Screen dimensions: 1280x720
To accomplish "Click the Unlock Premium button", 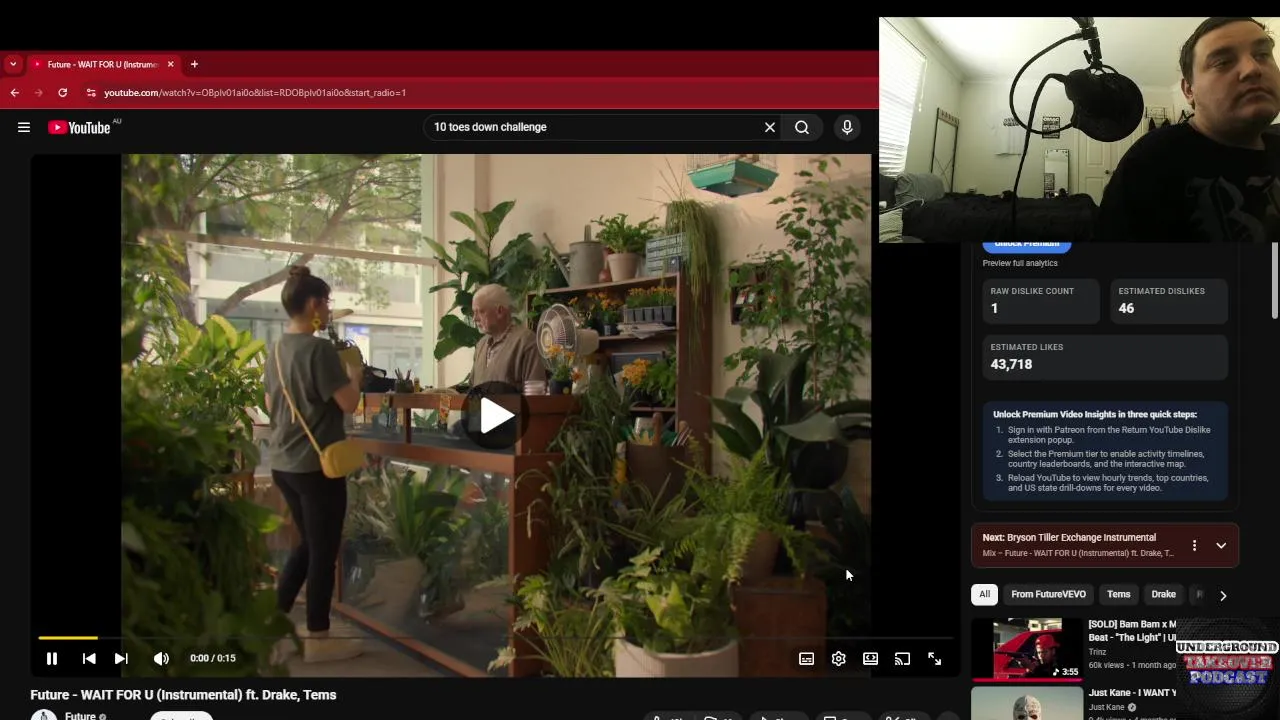I will (1026, 245).
